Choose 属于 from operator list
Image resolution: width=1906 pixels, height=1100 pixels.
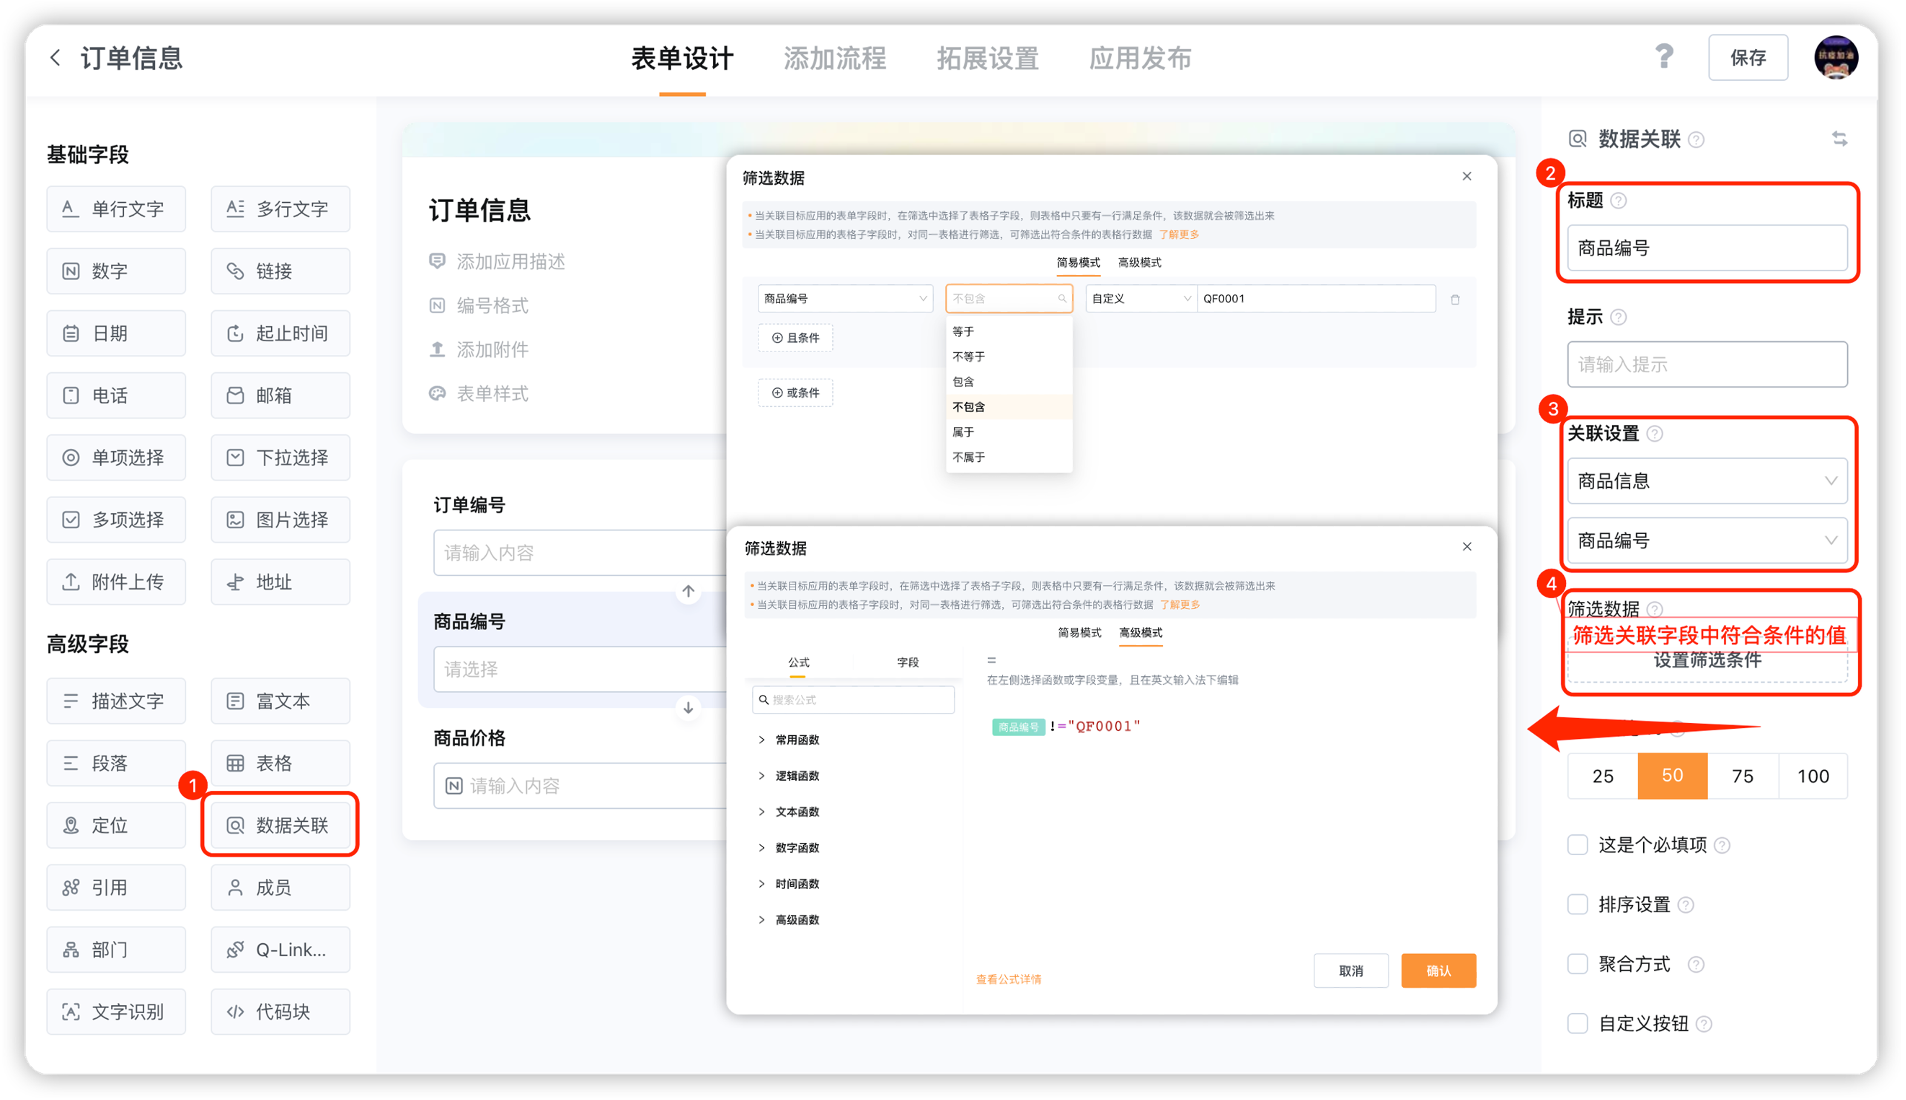click(x=1009, y=432)
